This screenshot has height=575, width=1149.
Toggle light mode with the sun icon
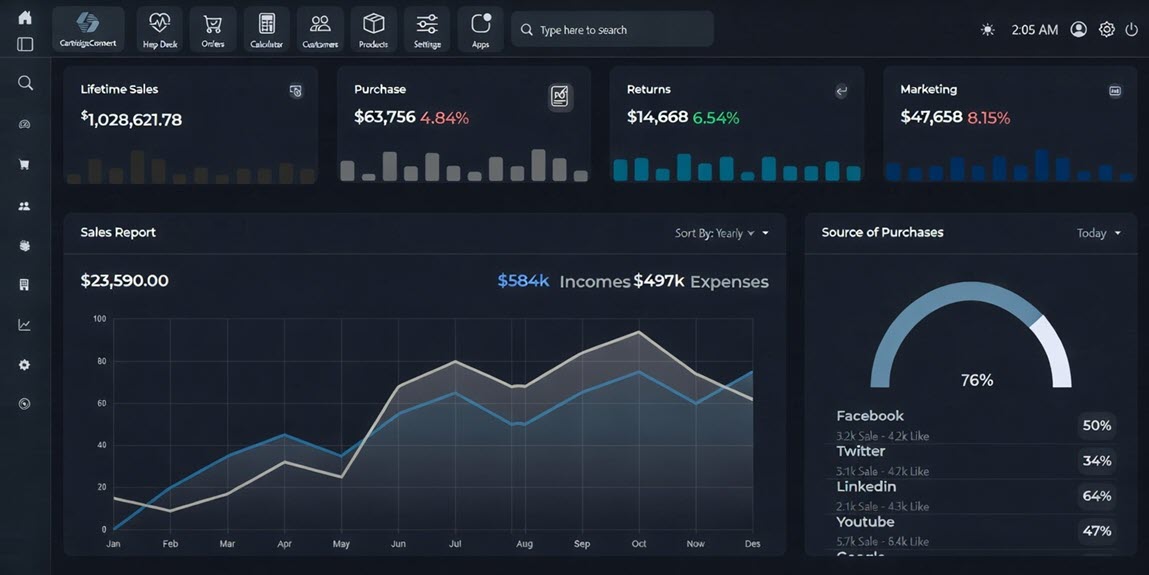[x=988, y=30]
